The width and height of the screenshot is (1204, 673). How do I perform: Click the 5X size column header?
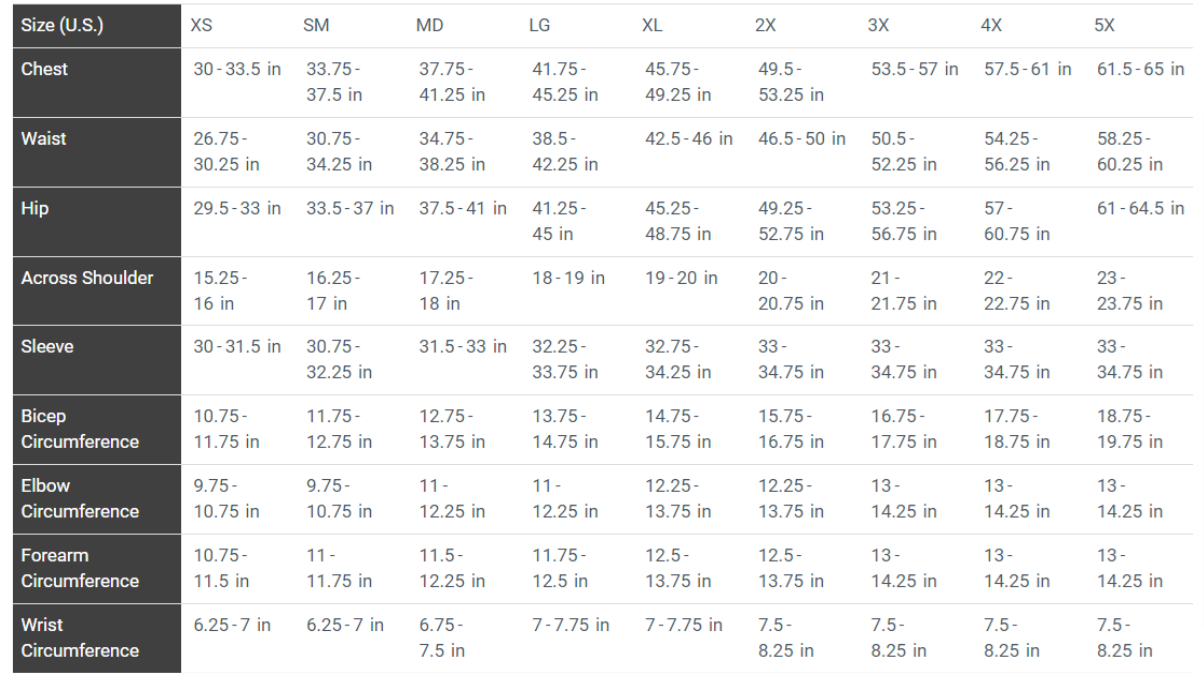(x=1105, y=25)
